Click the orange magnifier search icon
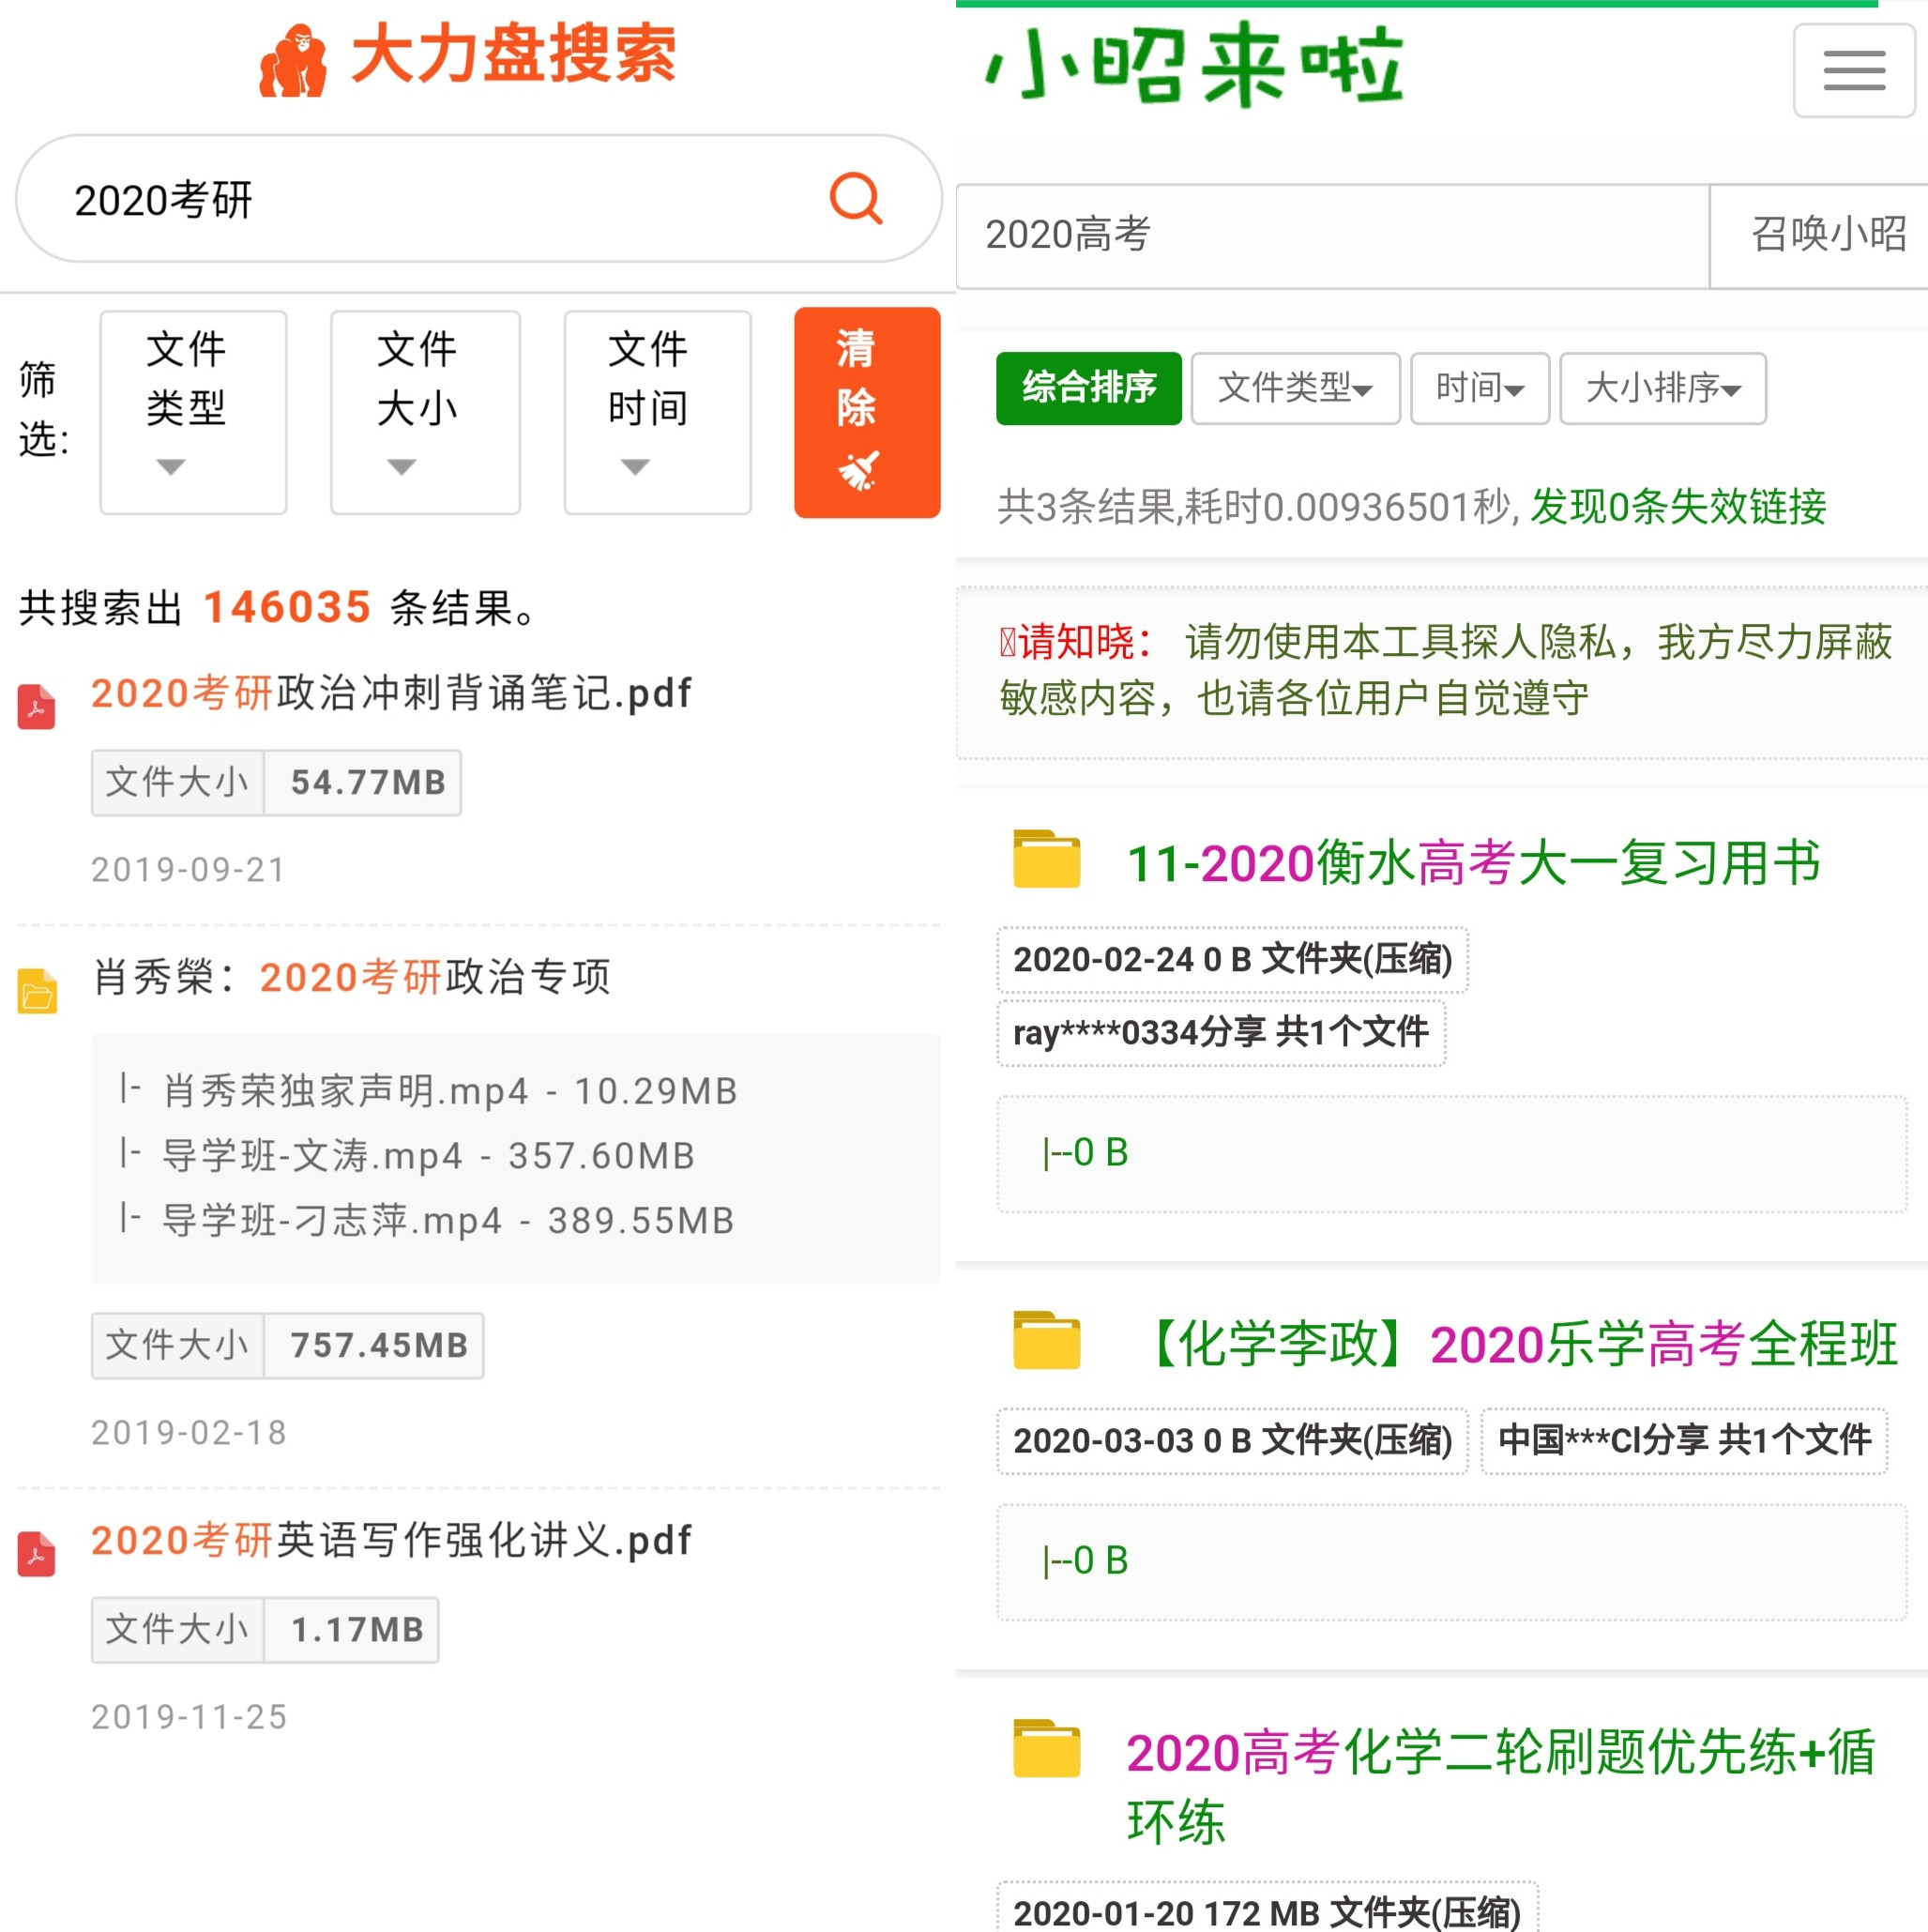 coord(856,199)
